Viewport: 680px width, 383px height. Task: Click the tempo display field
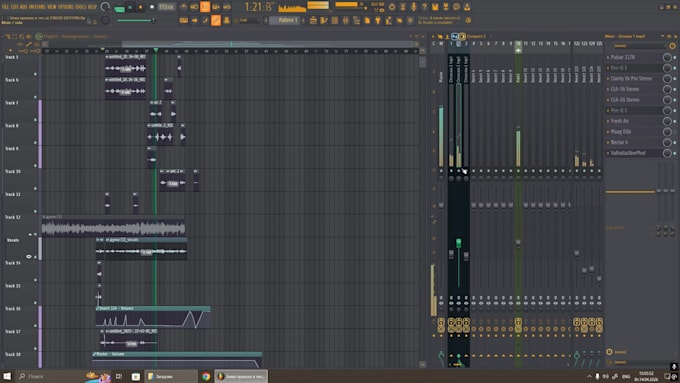(x=166, y=7)
